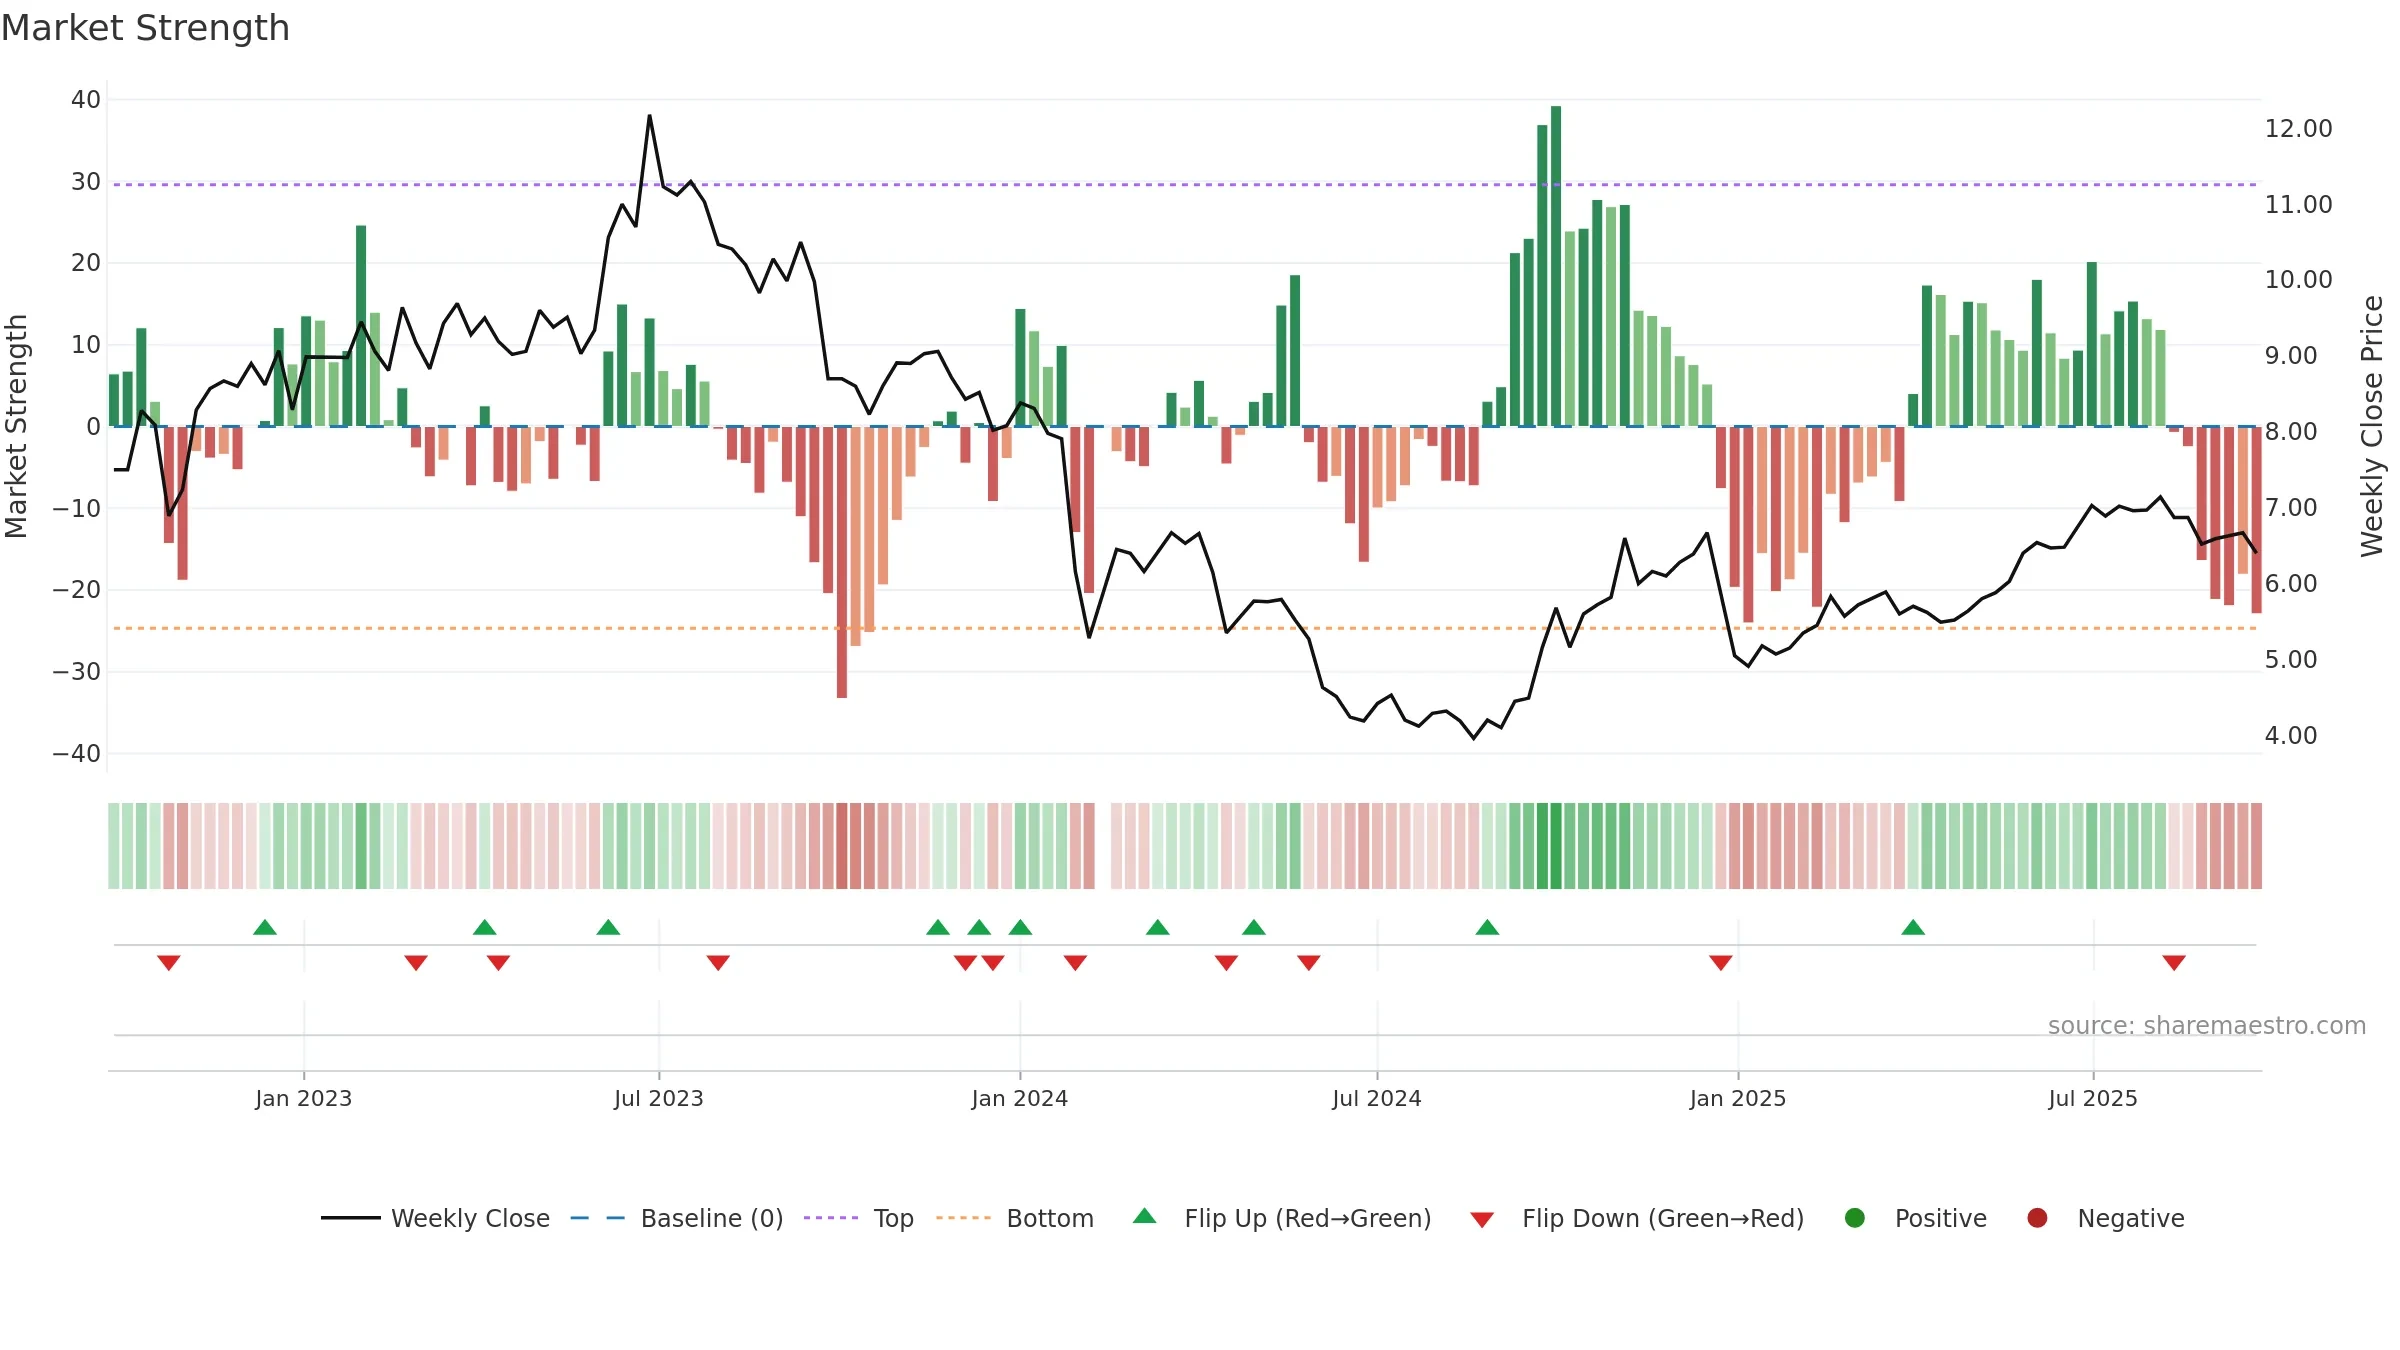Click the green triangle Flip Up legend icon
This screenshot has height=1350, width=2400.
1145,1216
